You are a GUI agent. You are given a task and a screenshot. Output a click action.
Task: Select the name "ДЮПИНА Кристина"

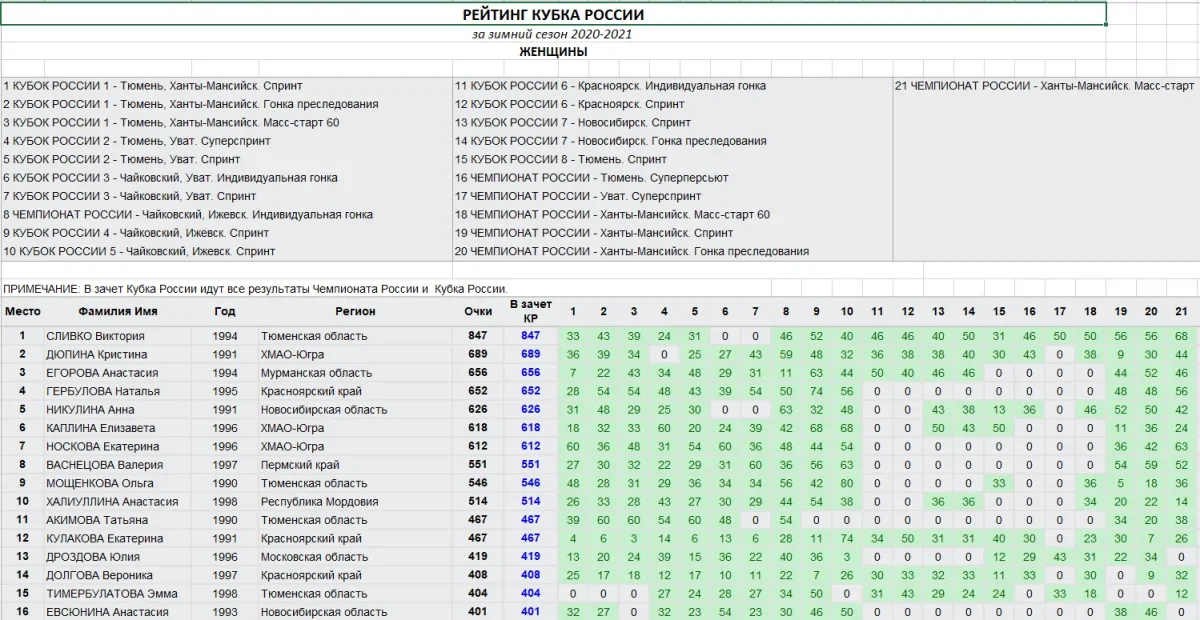96,354
